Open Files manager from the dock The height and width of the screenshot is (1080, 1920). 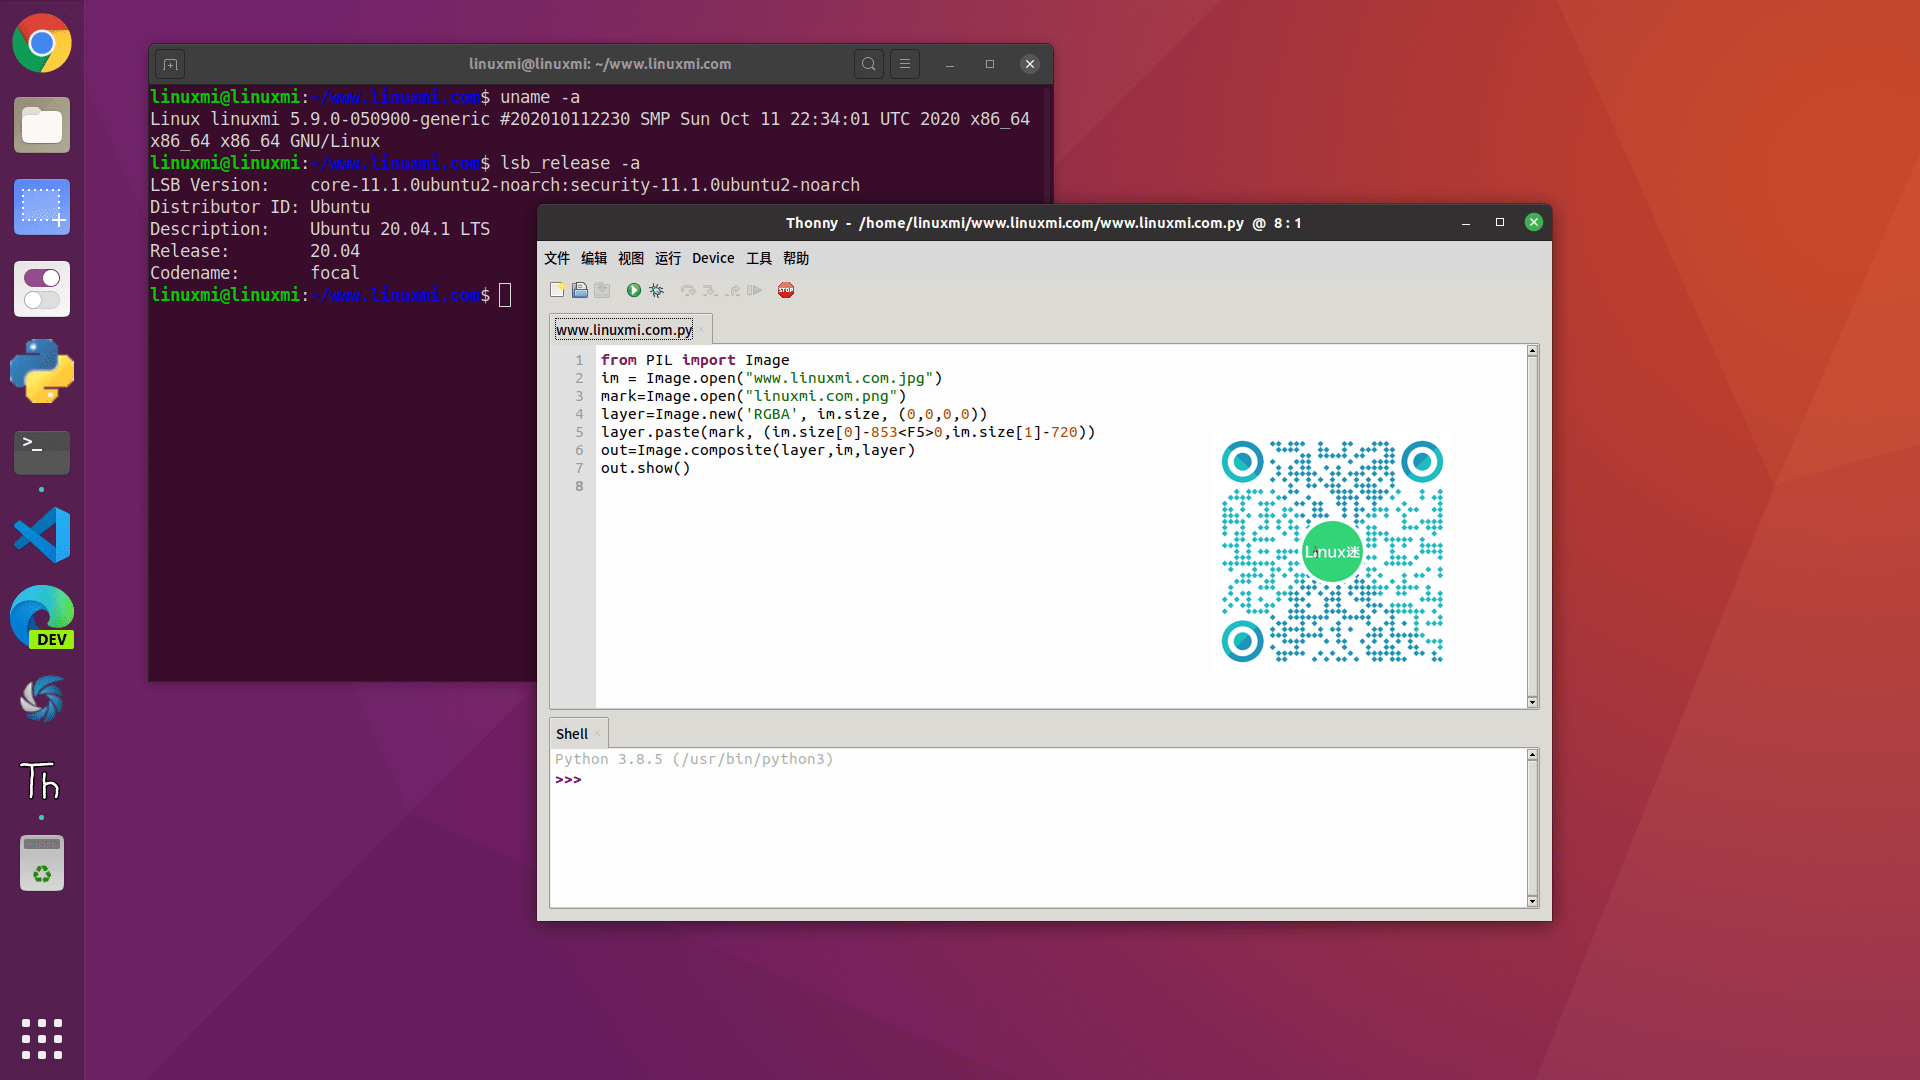point(42,125)
